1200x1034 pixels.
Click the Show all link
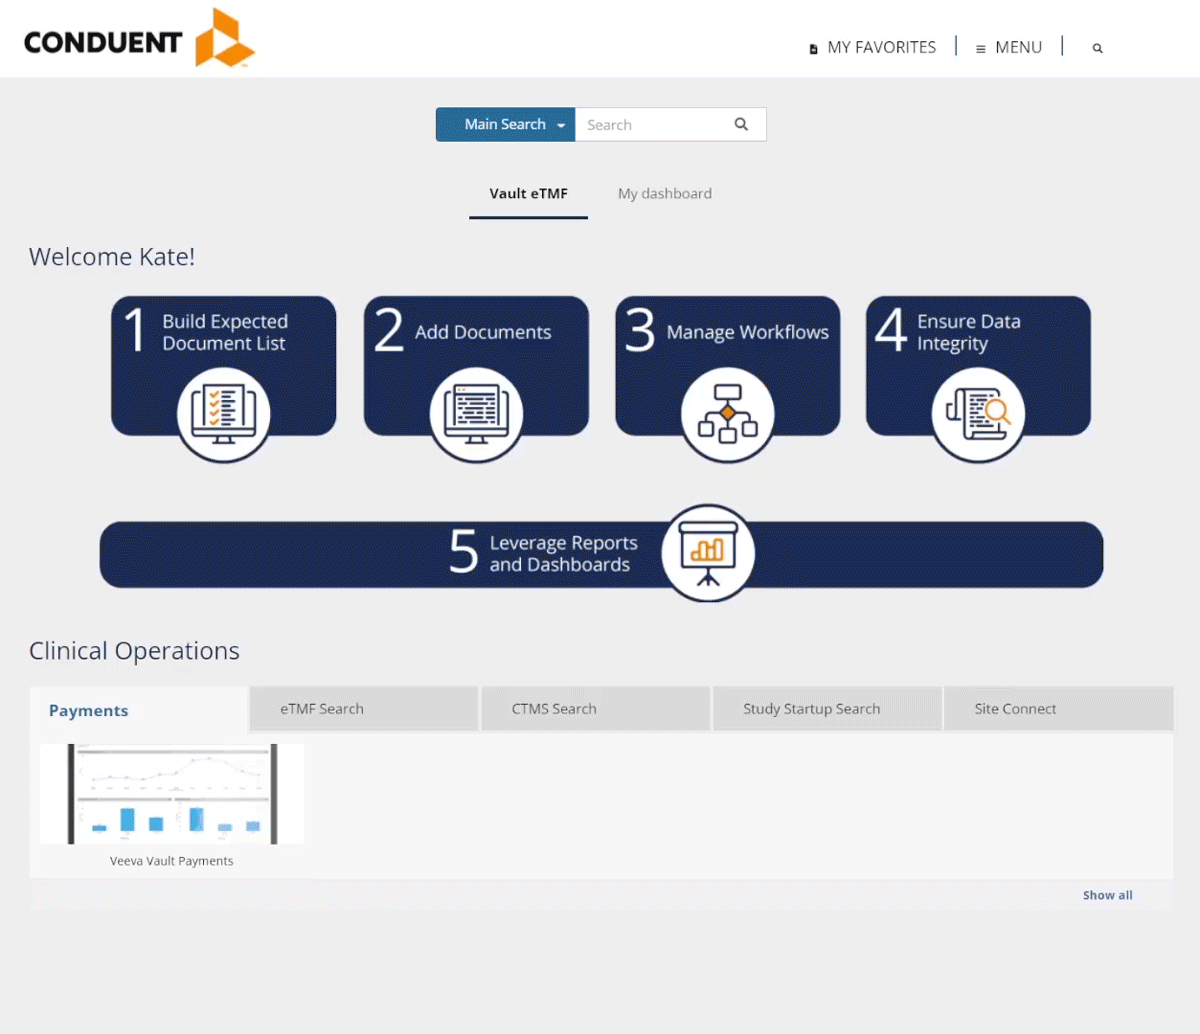(1108, 895)
